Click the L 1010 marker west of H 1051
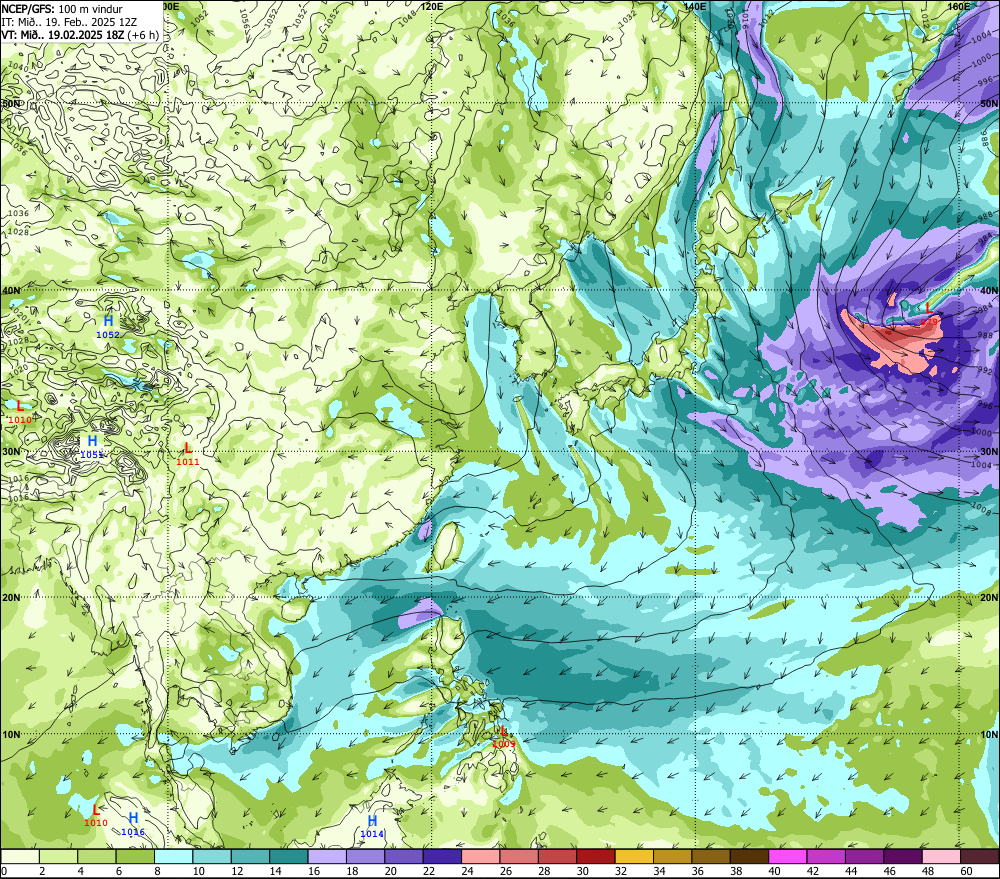The image size is (1000, 879). click(x=20, y=411)
